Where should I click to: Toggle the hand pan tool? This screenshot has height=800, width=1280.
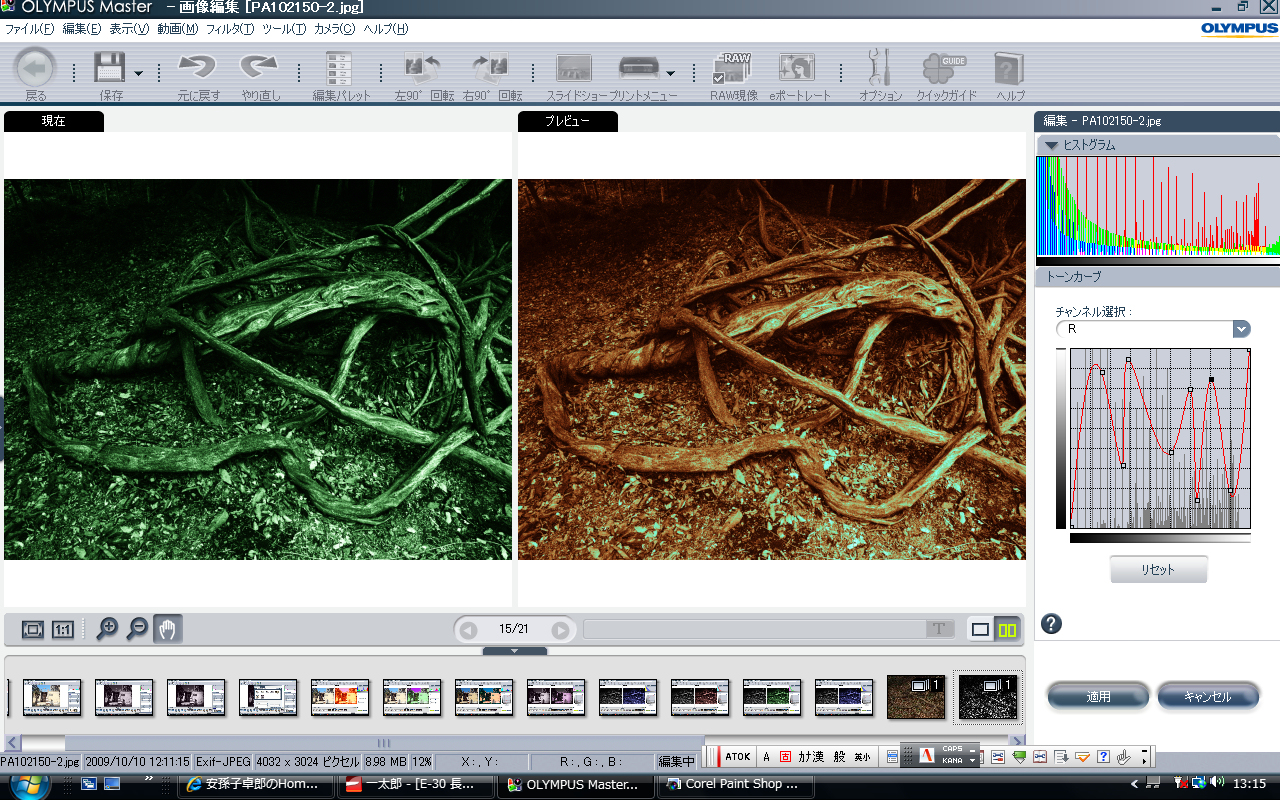(x=168, y=629)
